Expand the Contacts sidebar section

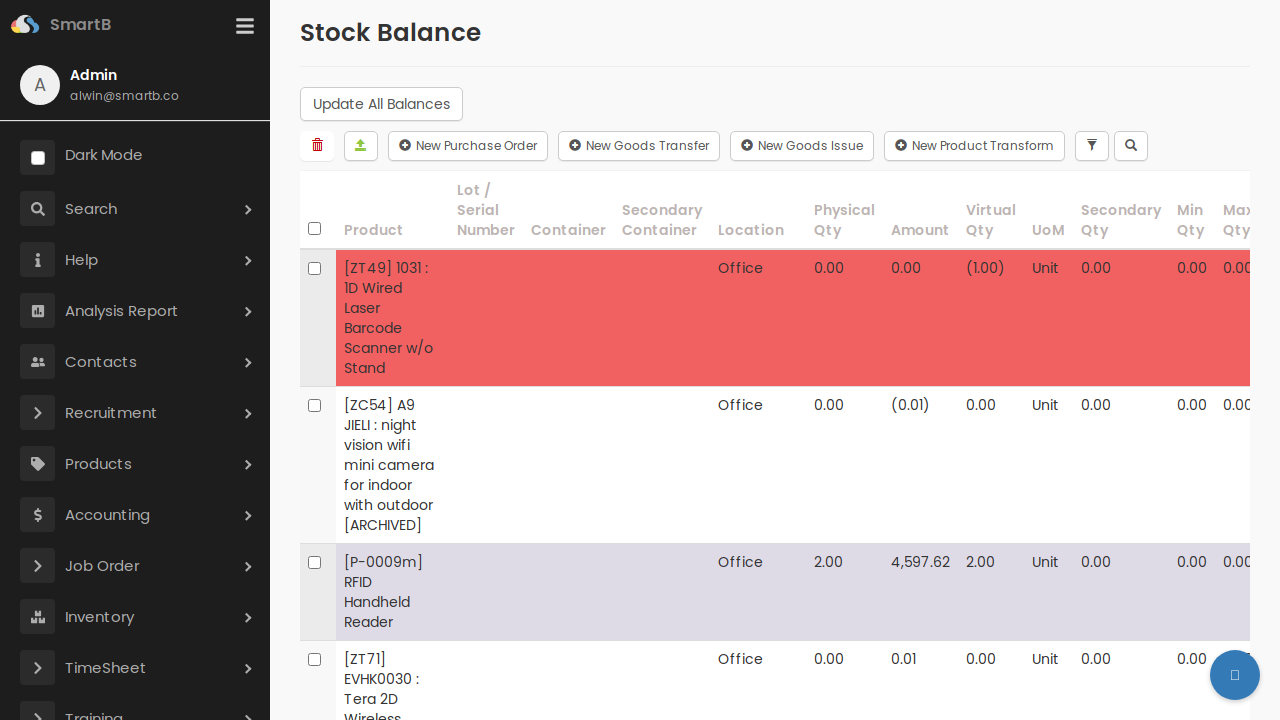pyautogui.click(x=248, y=362)
